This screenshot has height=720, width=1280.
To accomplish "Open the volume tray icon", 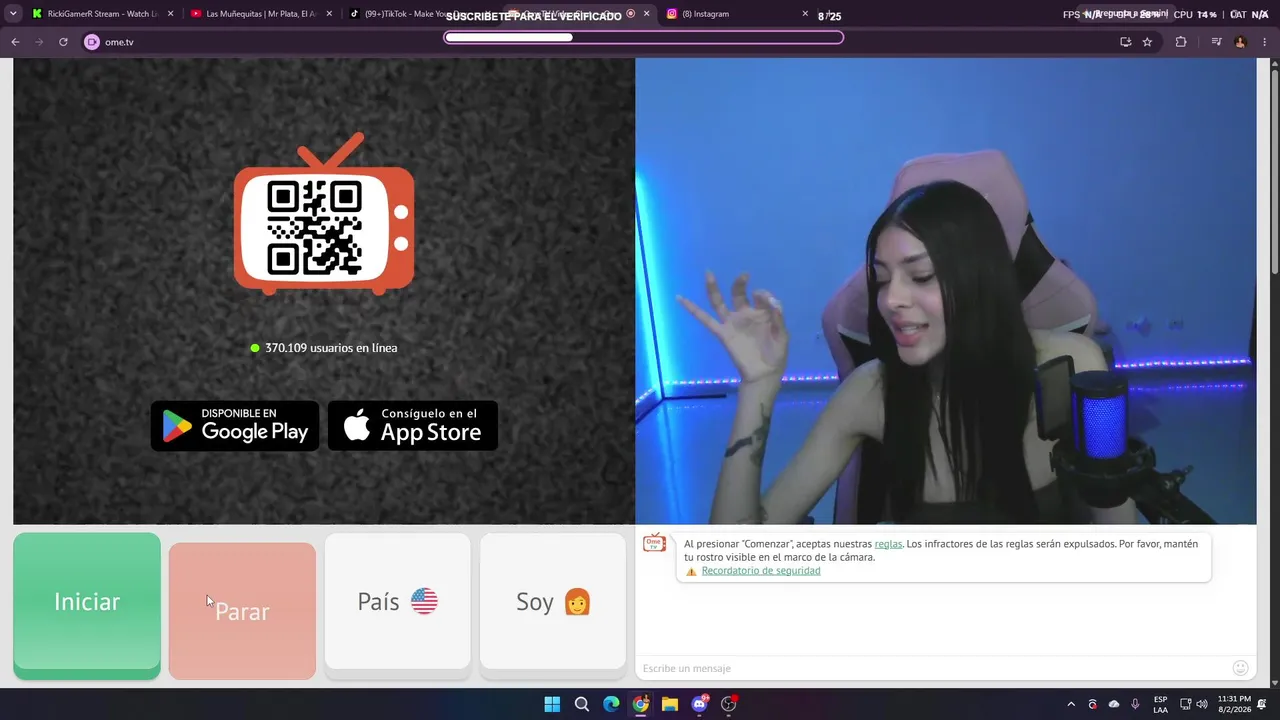I will [x=1201, y=704].
